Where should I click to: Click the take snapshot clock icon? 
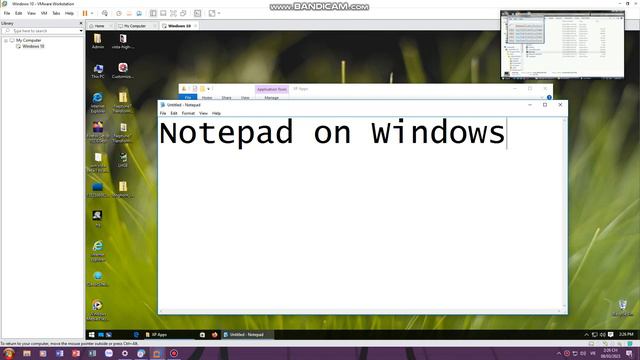tap(119, 13)
